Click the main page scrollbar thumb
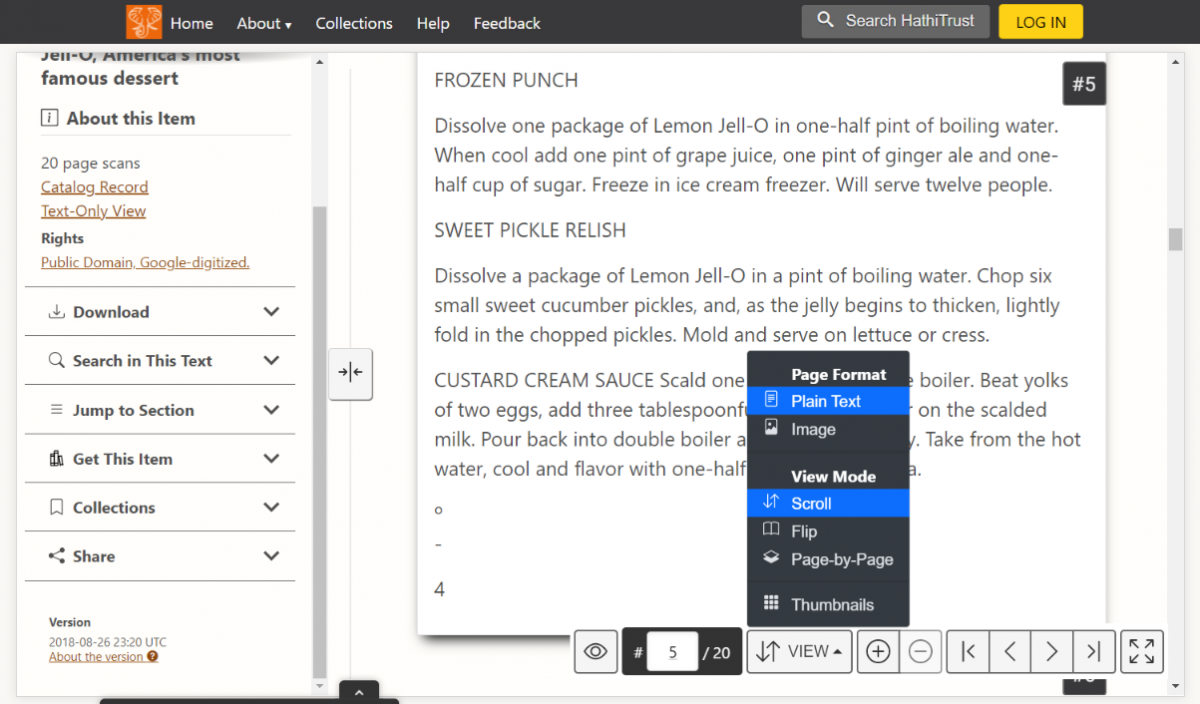The width and height of the screenshot is (1200, 704). pyautogui.click(x=1176, y=240)
